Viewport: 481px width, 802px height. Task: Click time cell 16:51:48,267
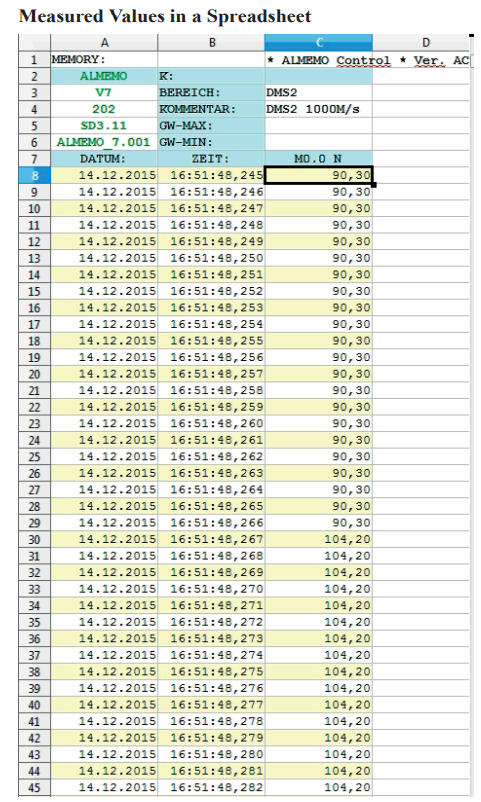211,540
